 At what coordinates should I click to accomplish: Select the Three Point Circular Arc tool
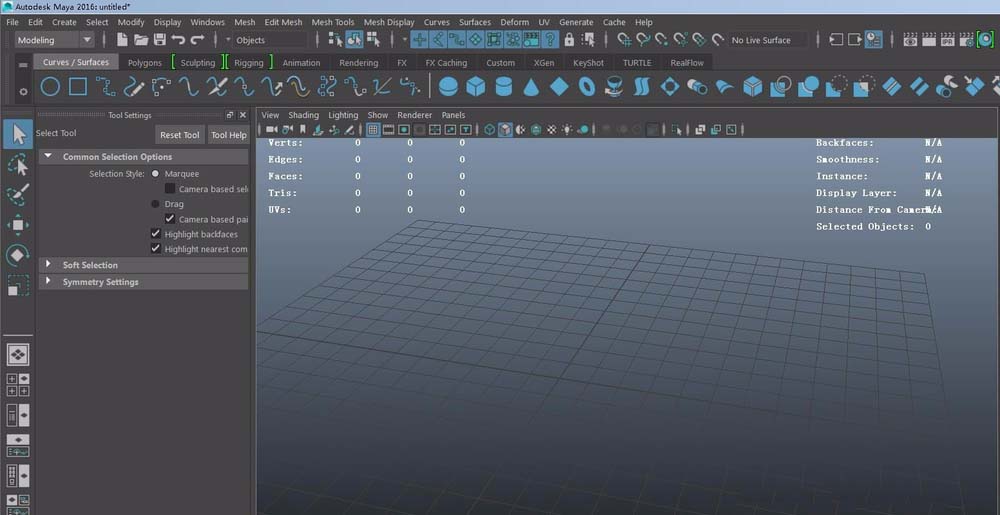click(161, 86)
